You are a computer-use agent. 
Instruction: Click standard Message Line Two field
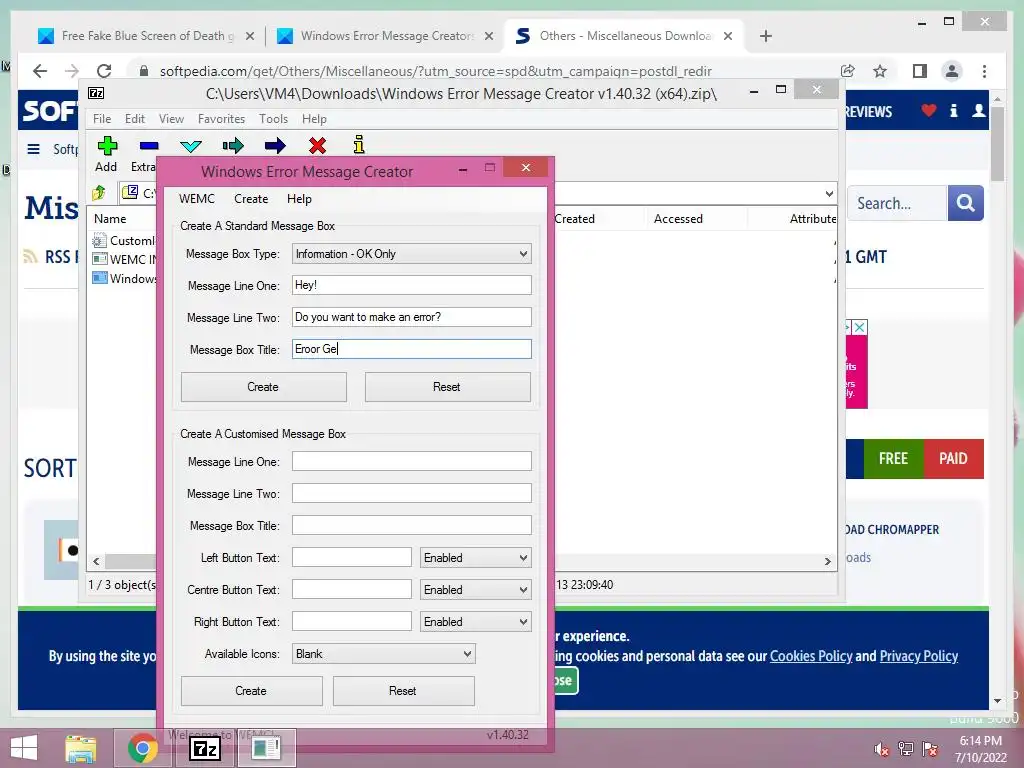pyautogui.click(x=411, y=317)
